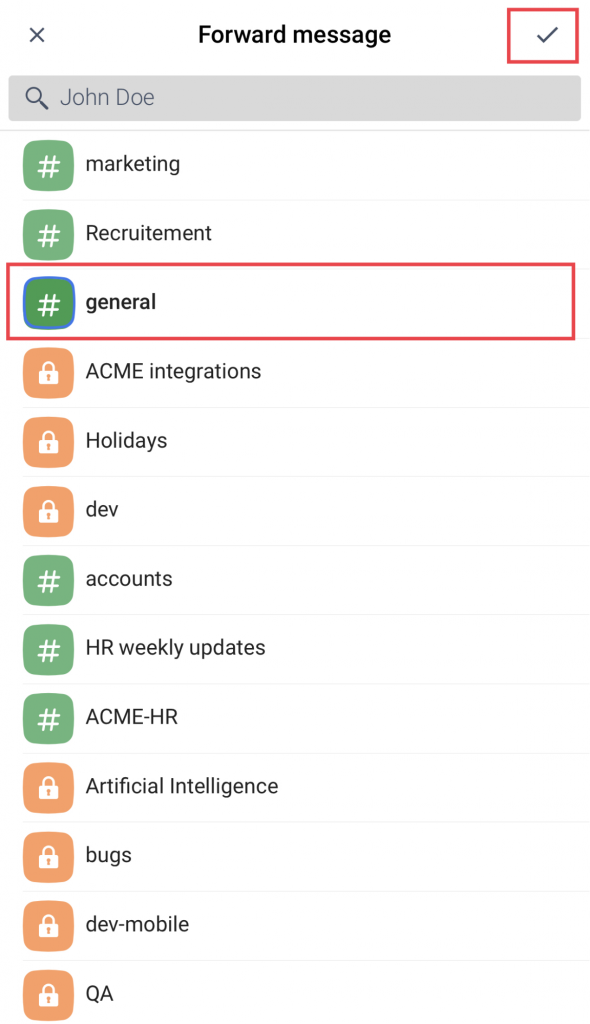Click the hash icon for accounts channel
Screen dimensions: 590x1024
[x=47, y=579]
